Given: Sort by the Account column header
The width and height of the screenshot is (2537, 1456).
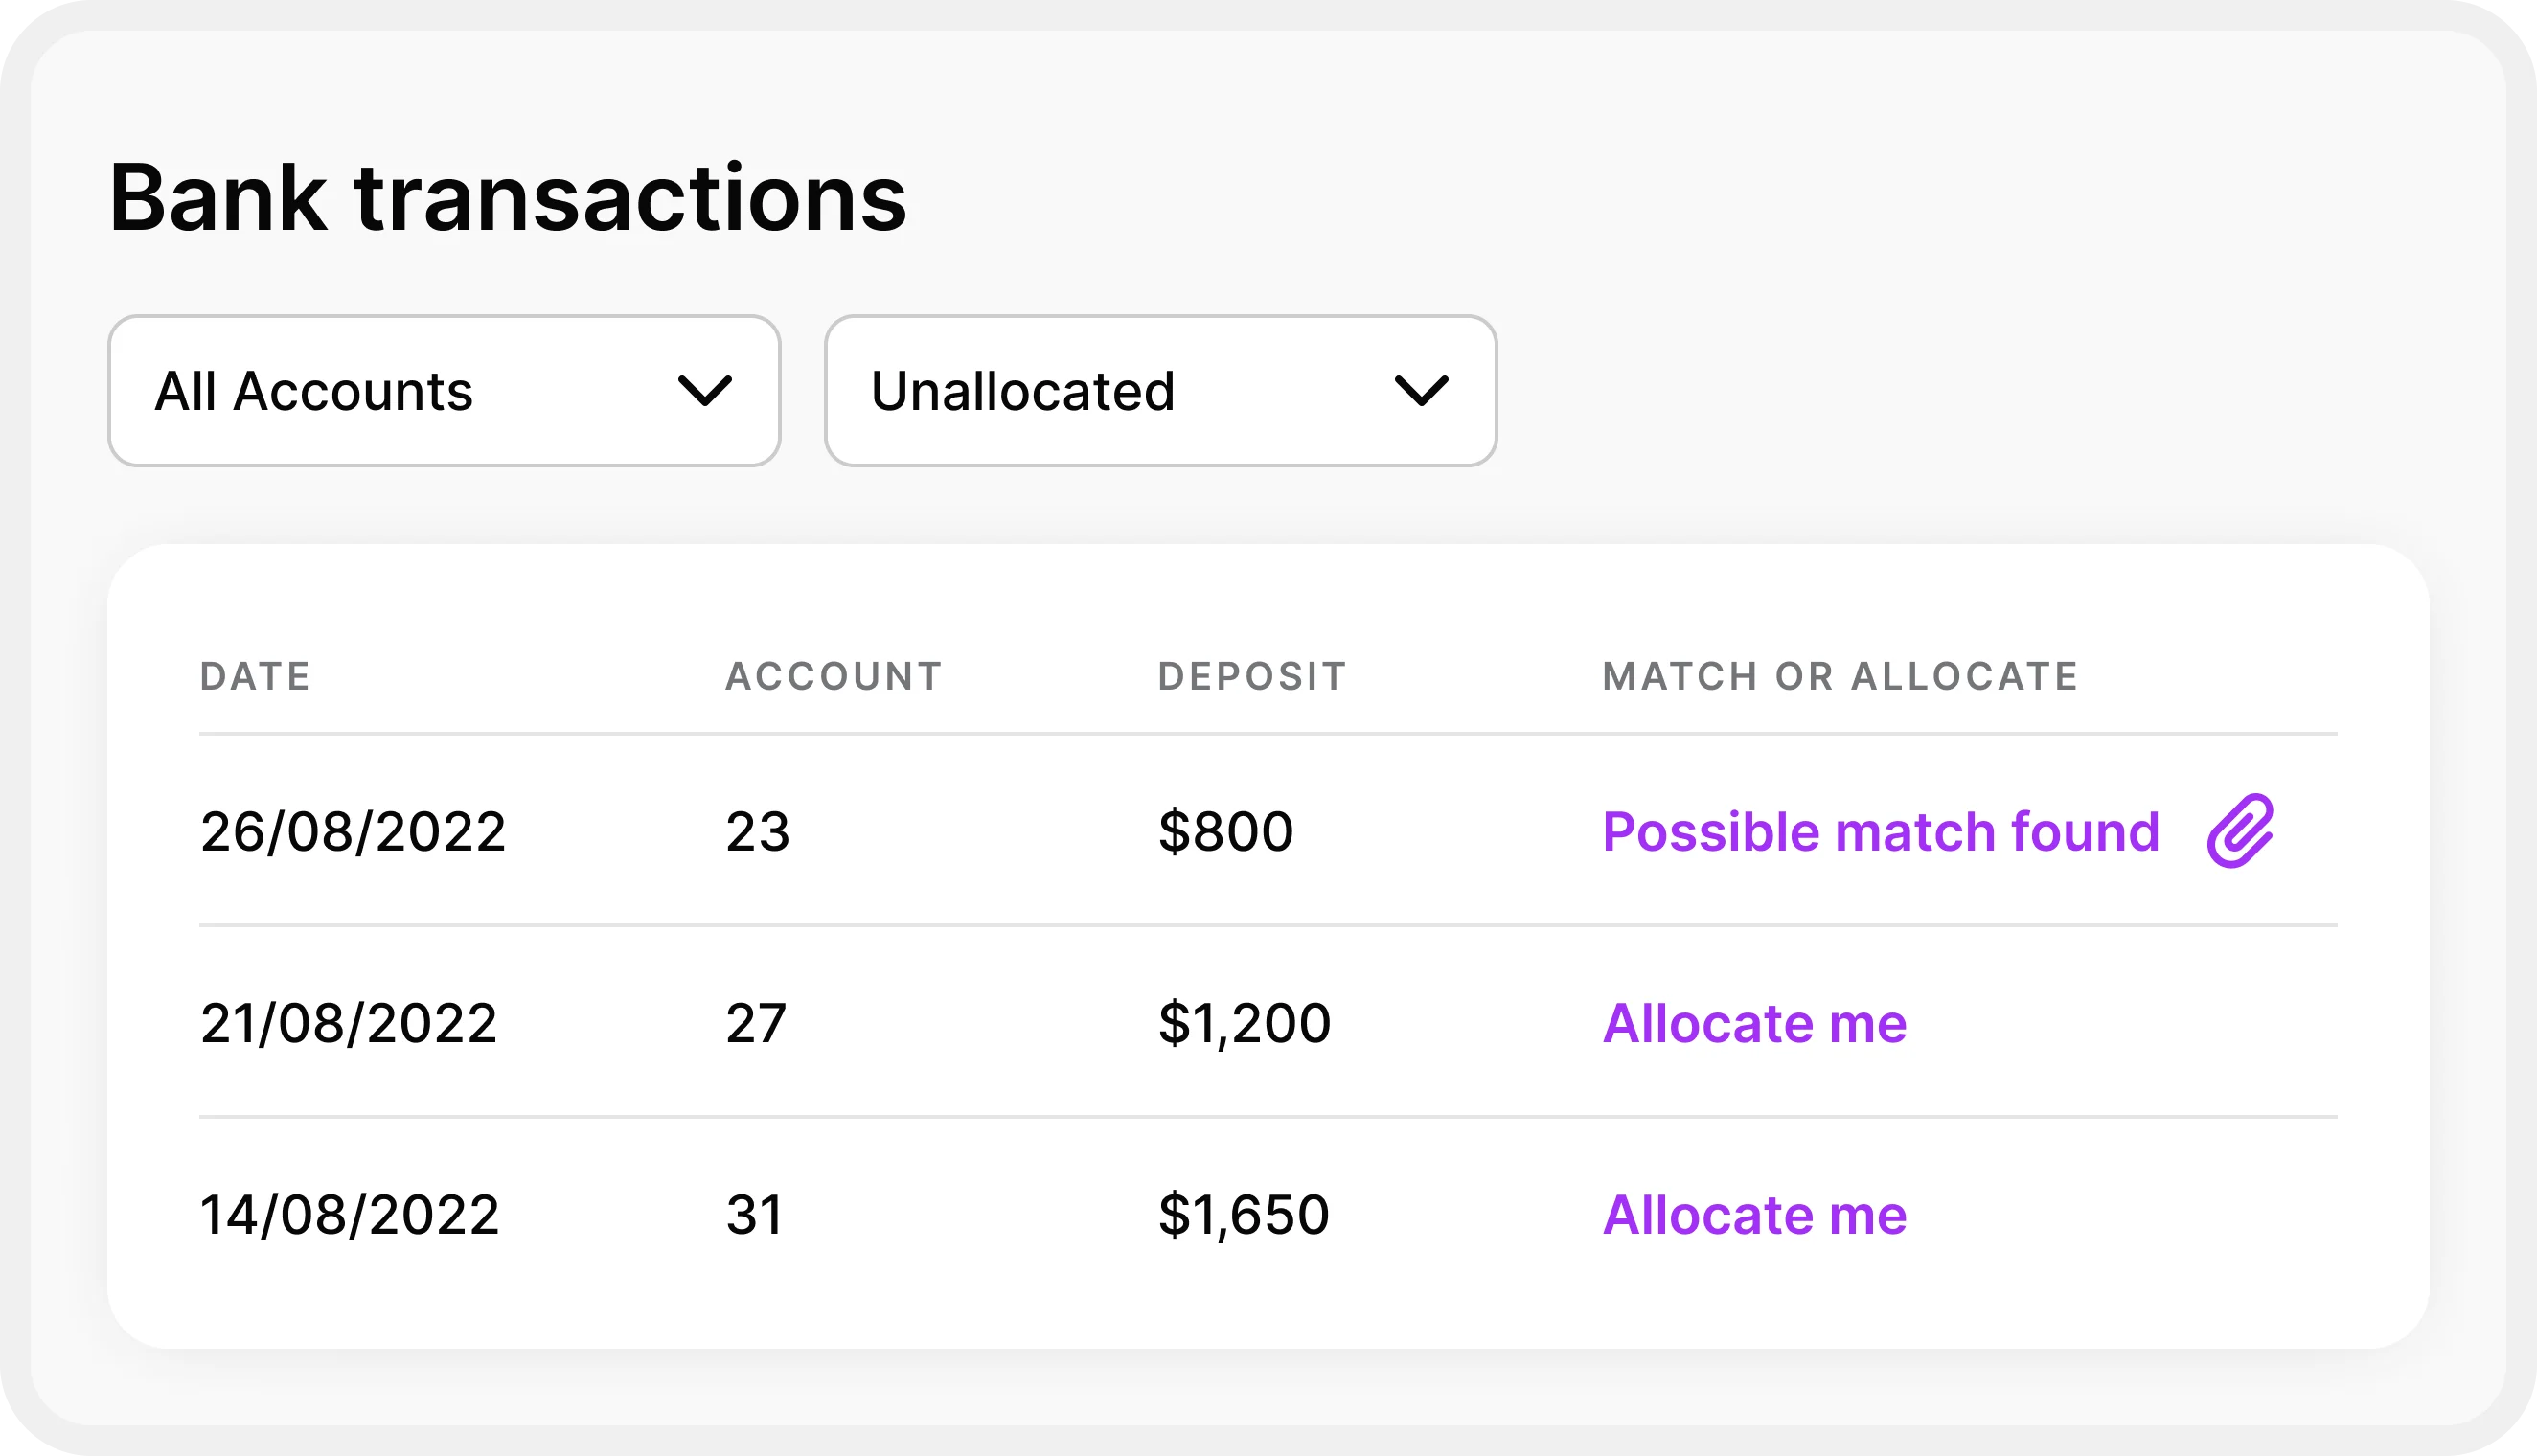Looking at the screenshot, I should tap(833, 677).
